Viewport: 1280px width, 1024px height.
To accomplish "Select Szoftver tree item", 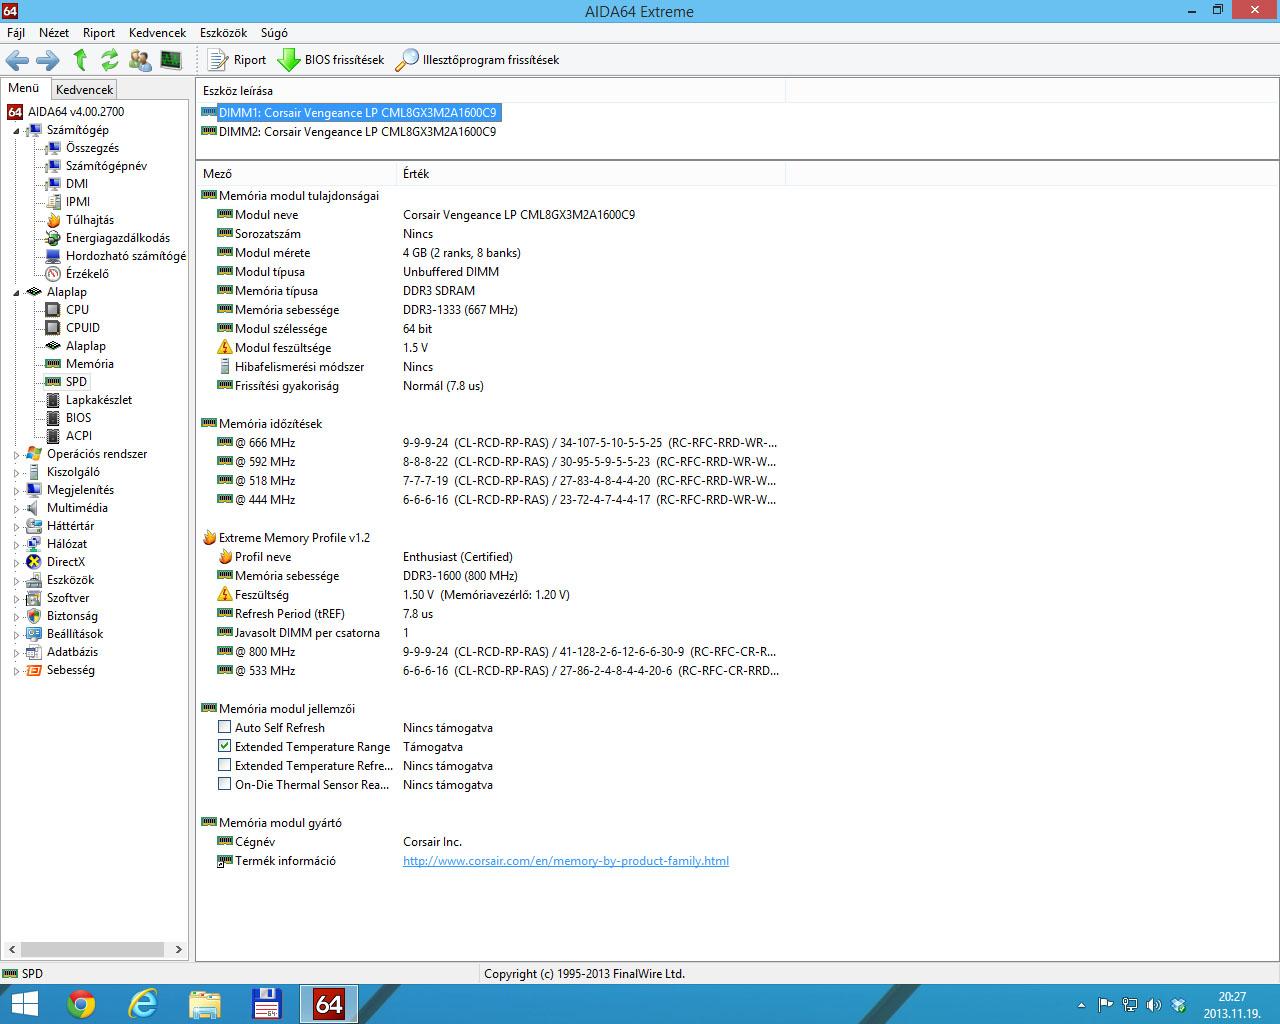I will (x=68, y=598).
